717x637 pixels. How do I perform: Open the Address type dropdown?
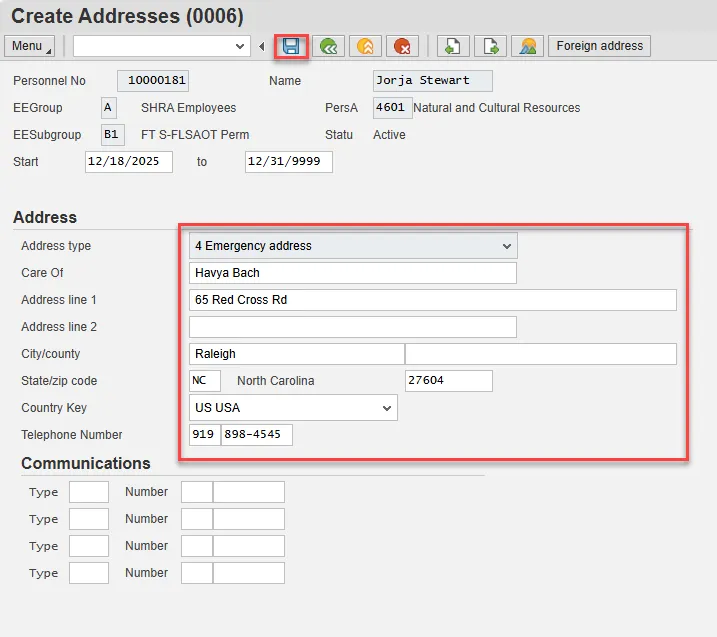[x=507, y=246]
